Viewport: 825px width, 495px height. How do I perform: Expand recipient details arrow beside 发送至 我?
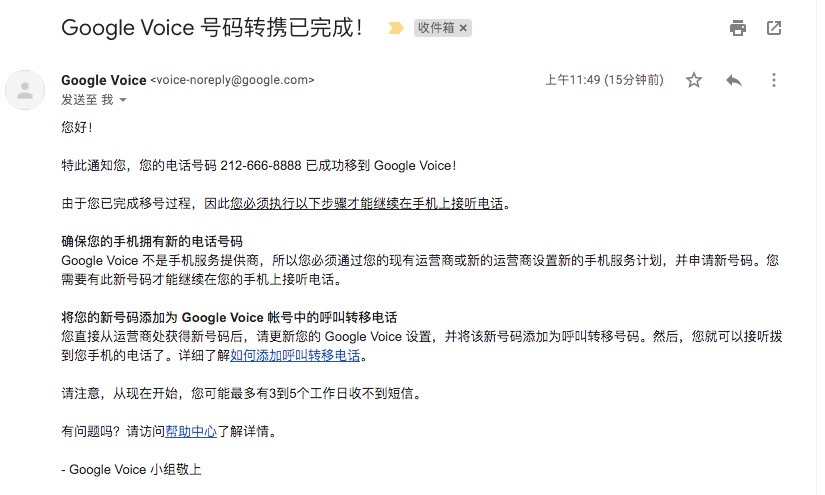(x=123, y=100)
